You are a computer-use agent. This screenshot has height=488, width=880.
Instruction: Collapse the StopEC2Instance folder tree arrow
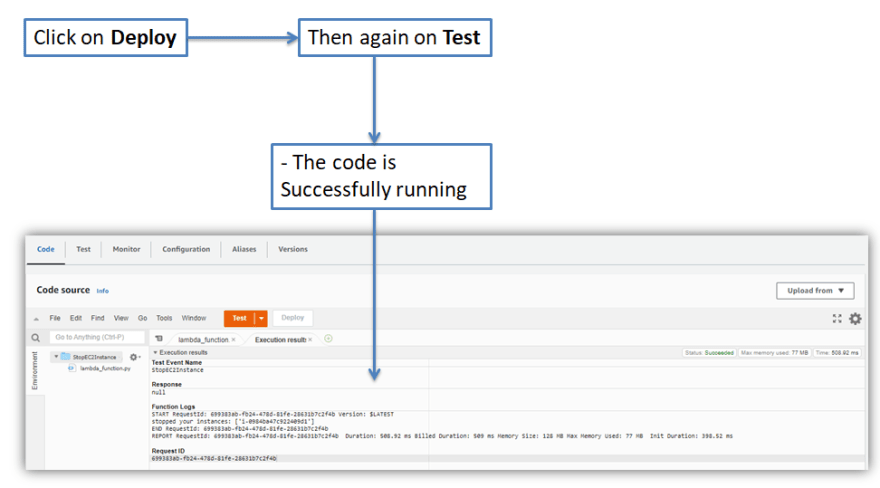pyautogui.click(x=56, y=357)
